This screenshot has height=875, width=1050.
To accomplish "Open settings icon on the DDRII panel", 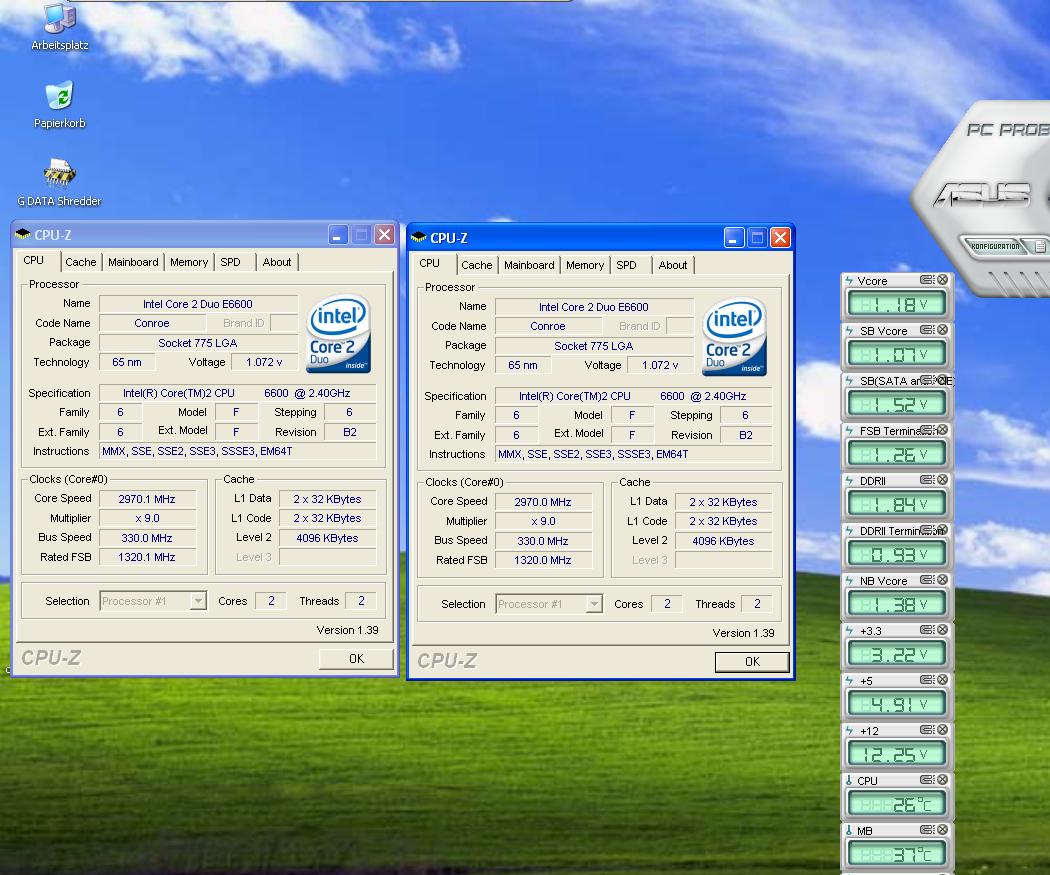I will pos(927,480).
